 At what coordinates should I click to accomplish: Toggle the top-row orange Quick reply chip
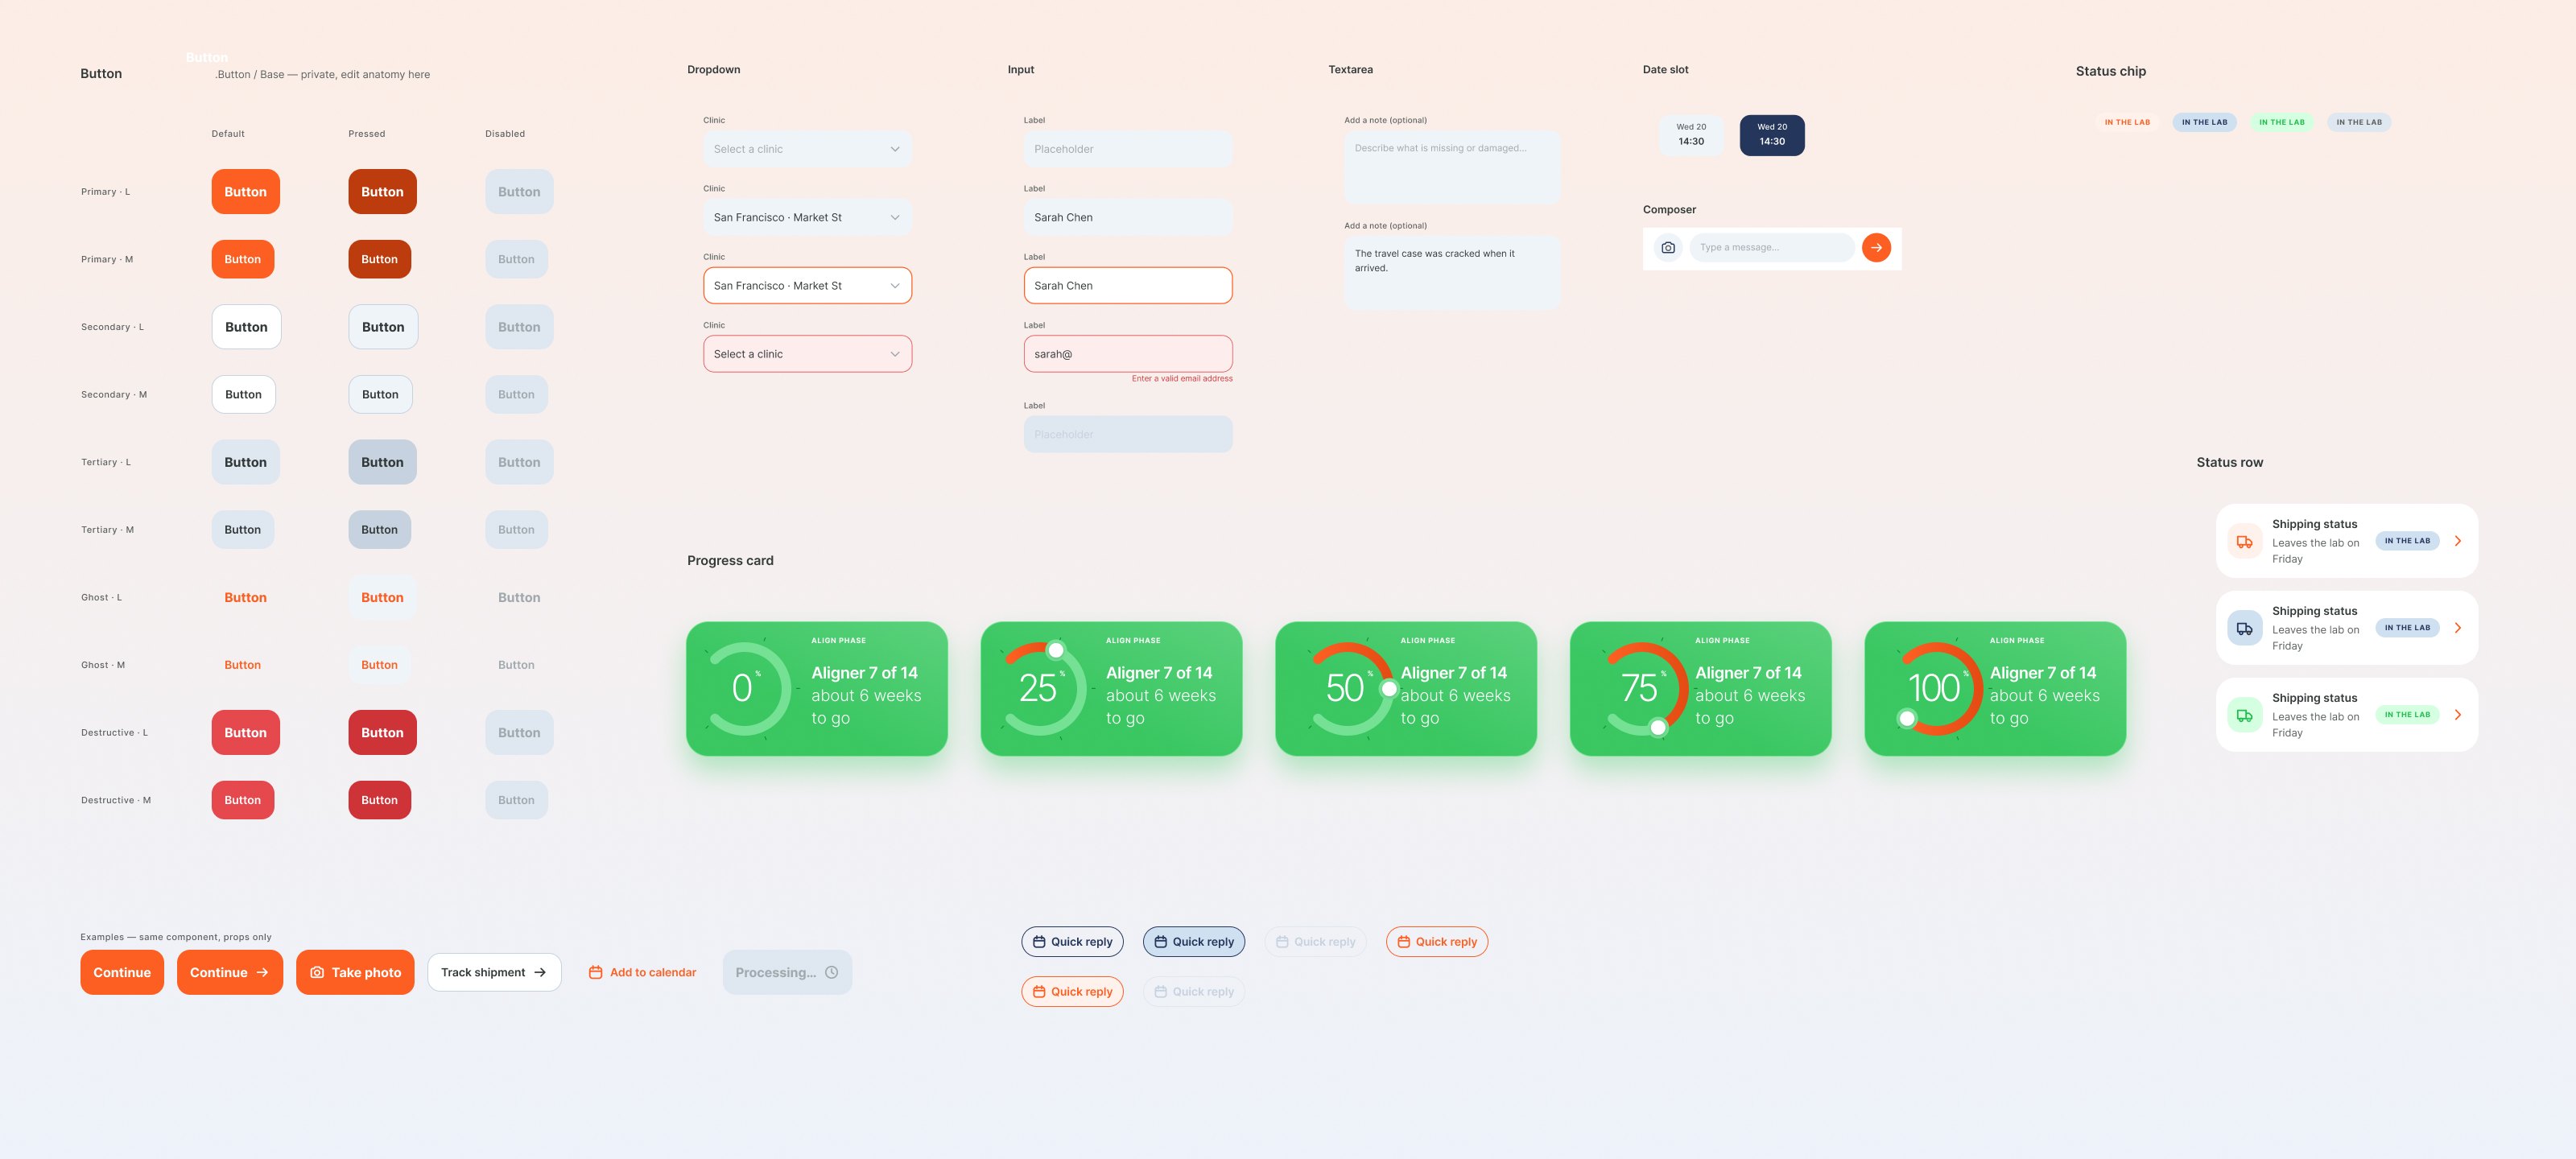click(x=1437, y=942)
